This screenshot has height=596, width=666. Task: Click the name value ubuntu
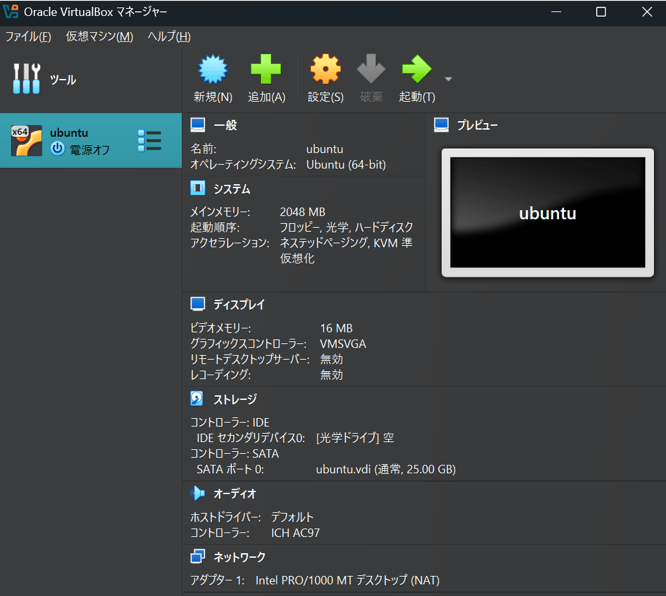coord(325,149)
